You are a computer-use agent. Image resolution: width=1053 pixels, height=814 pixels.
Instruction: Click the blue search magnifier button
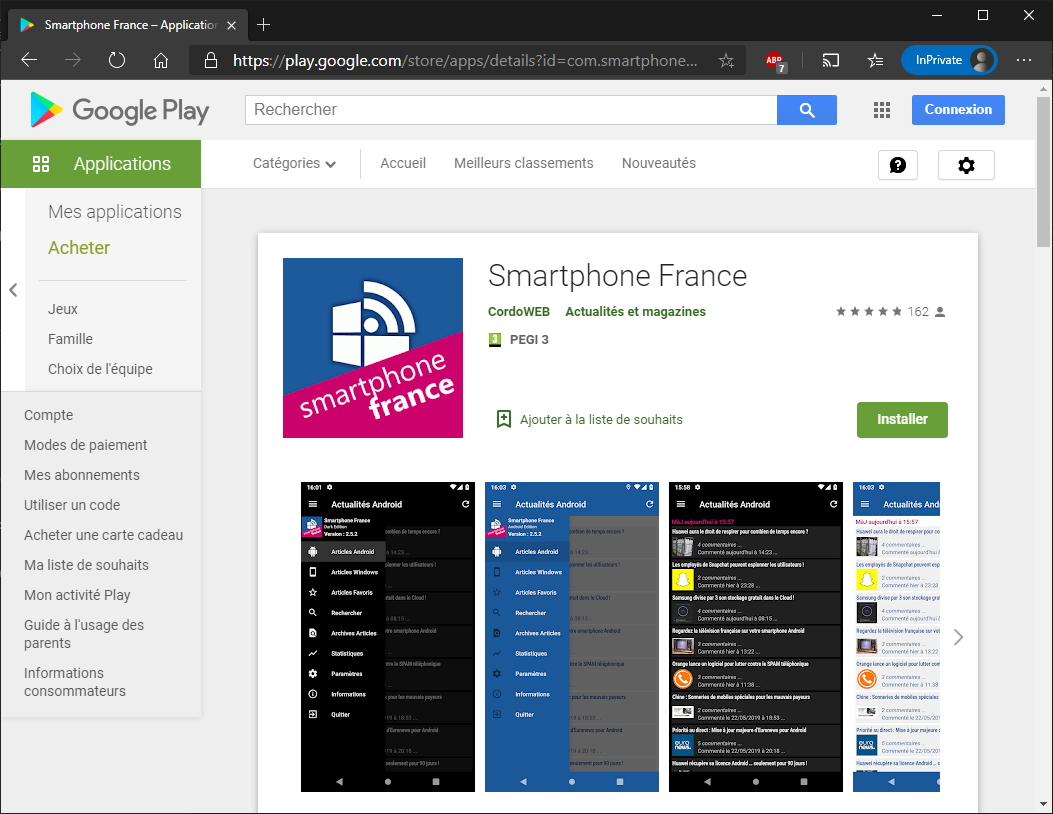[x=807, y=110]
